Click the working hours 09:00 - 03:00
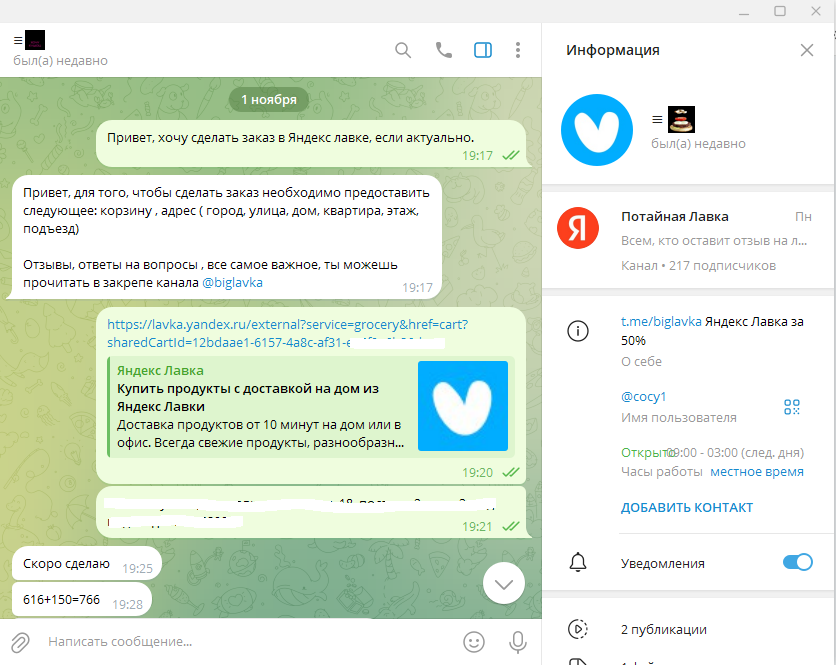The height and width of the screenshot is (665, 836). (x=736, y=453)
